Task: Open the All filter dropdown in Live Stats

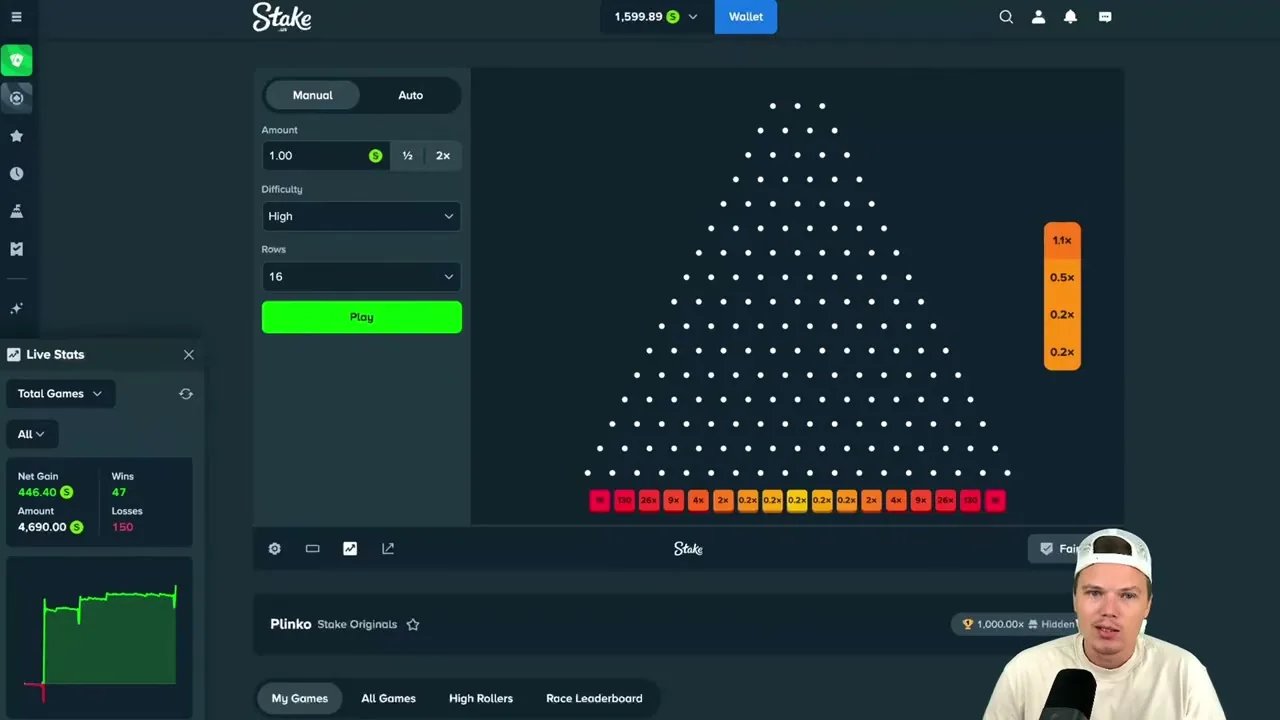Action: tap(31, 434)
